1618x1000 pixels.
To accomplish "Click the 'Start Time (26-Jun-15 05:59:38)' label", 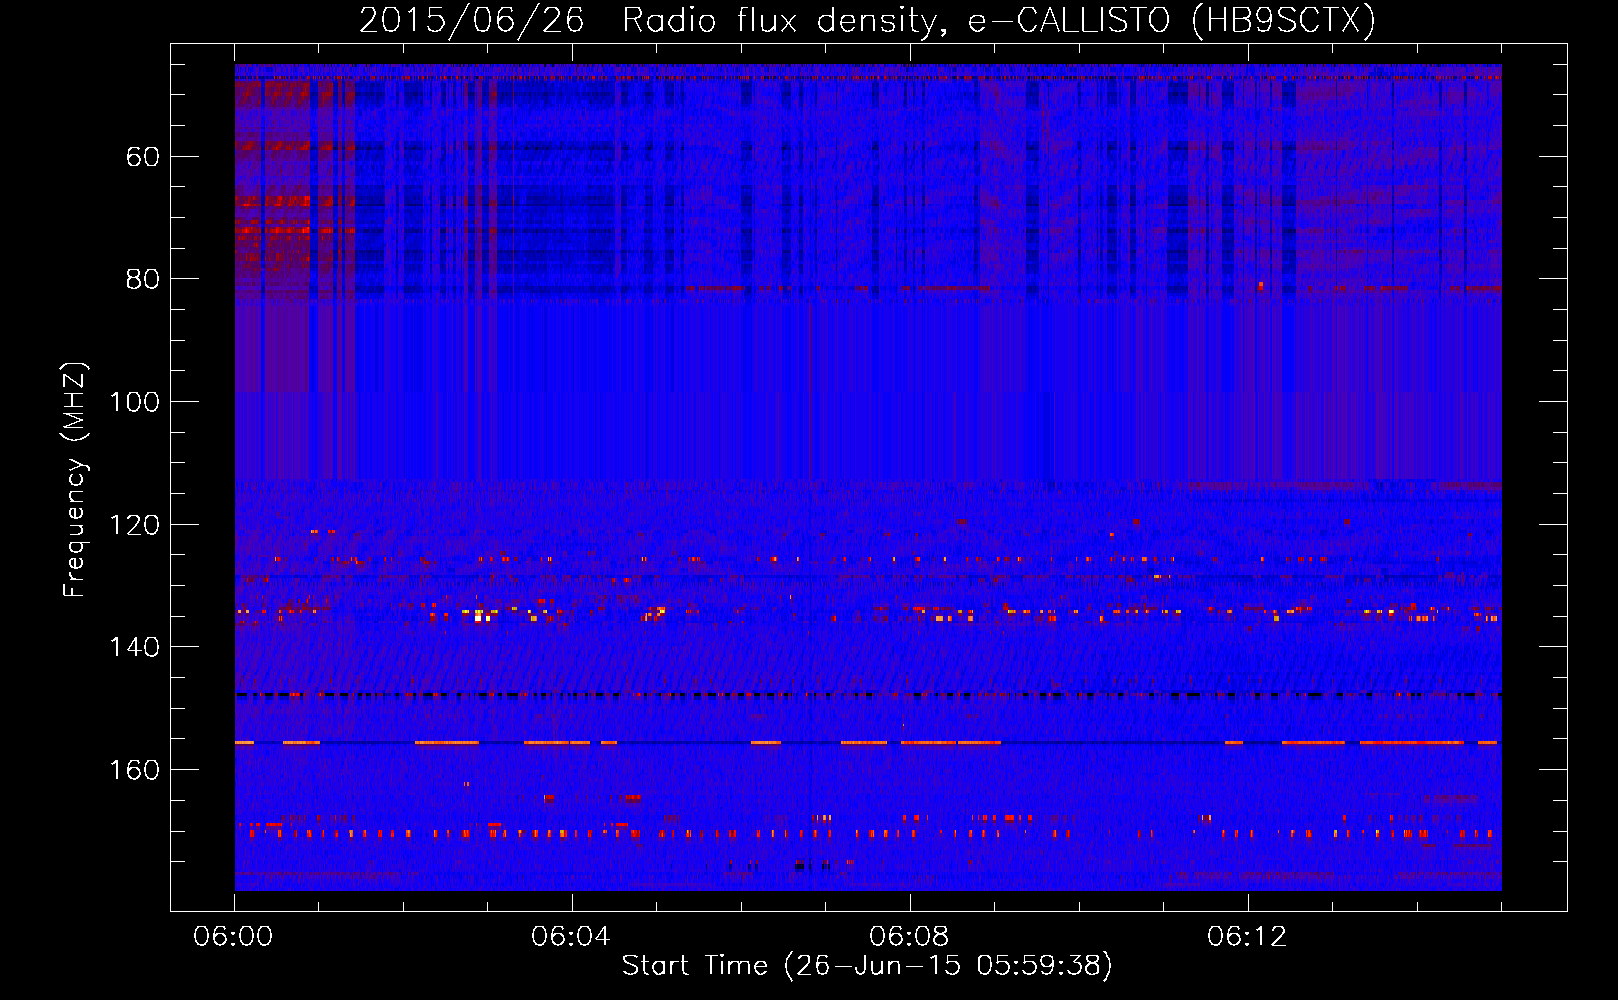I will point(867,966).
